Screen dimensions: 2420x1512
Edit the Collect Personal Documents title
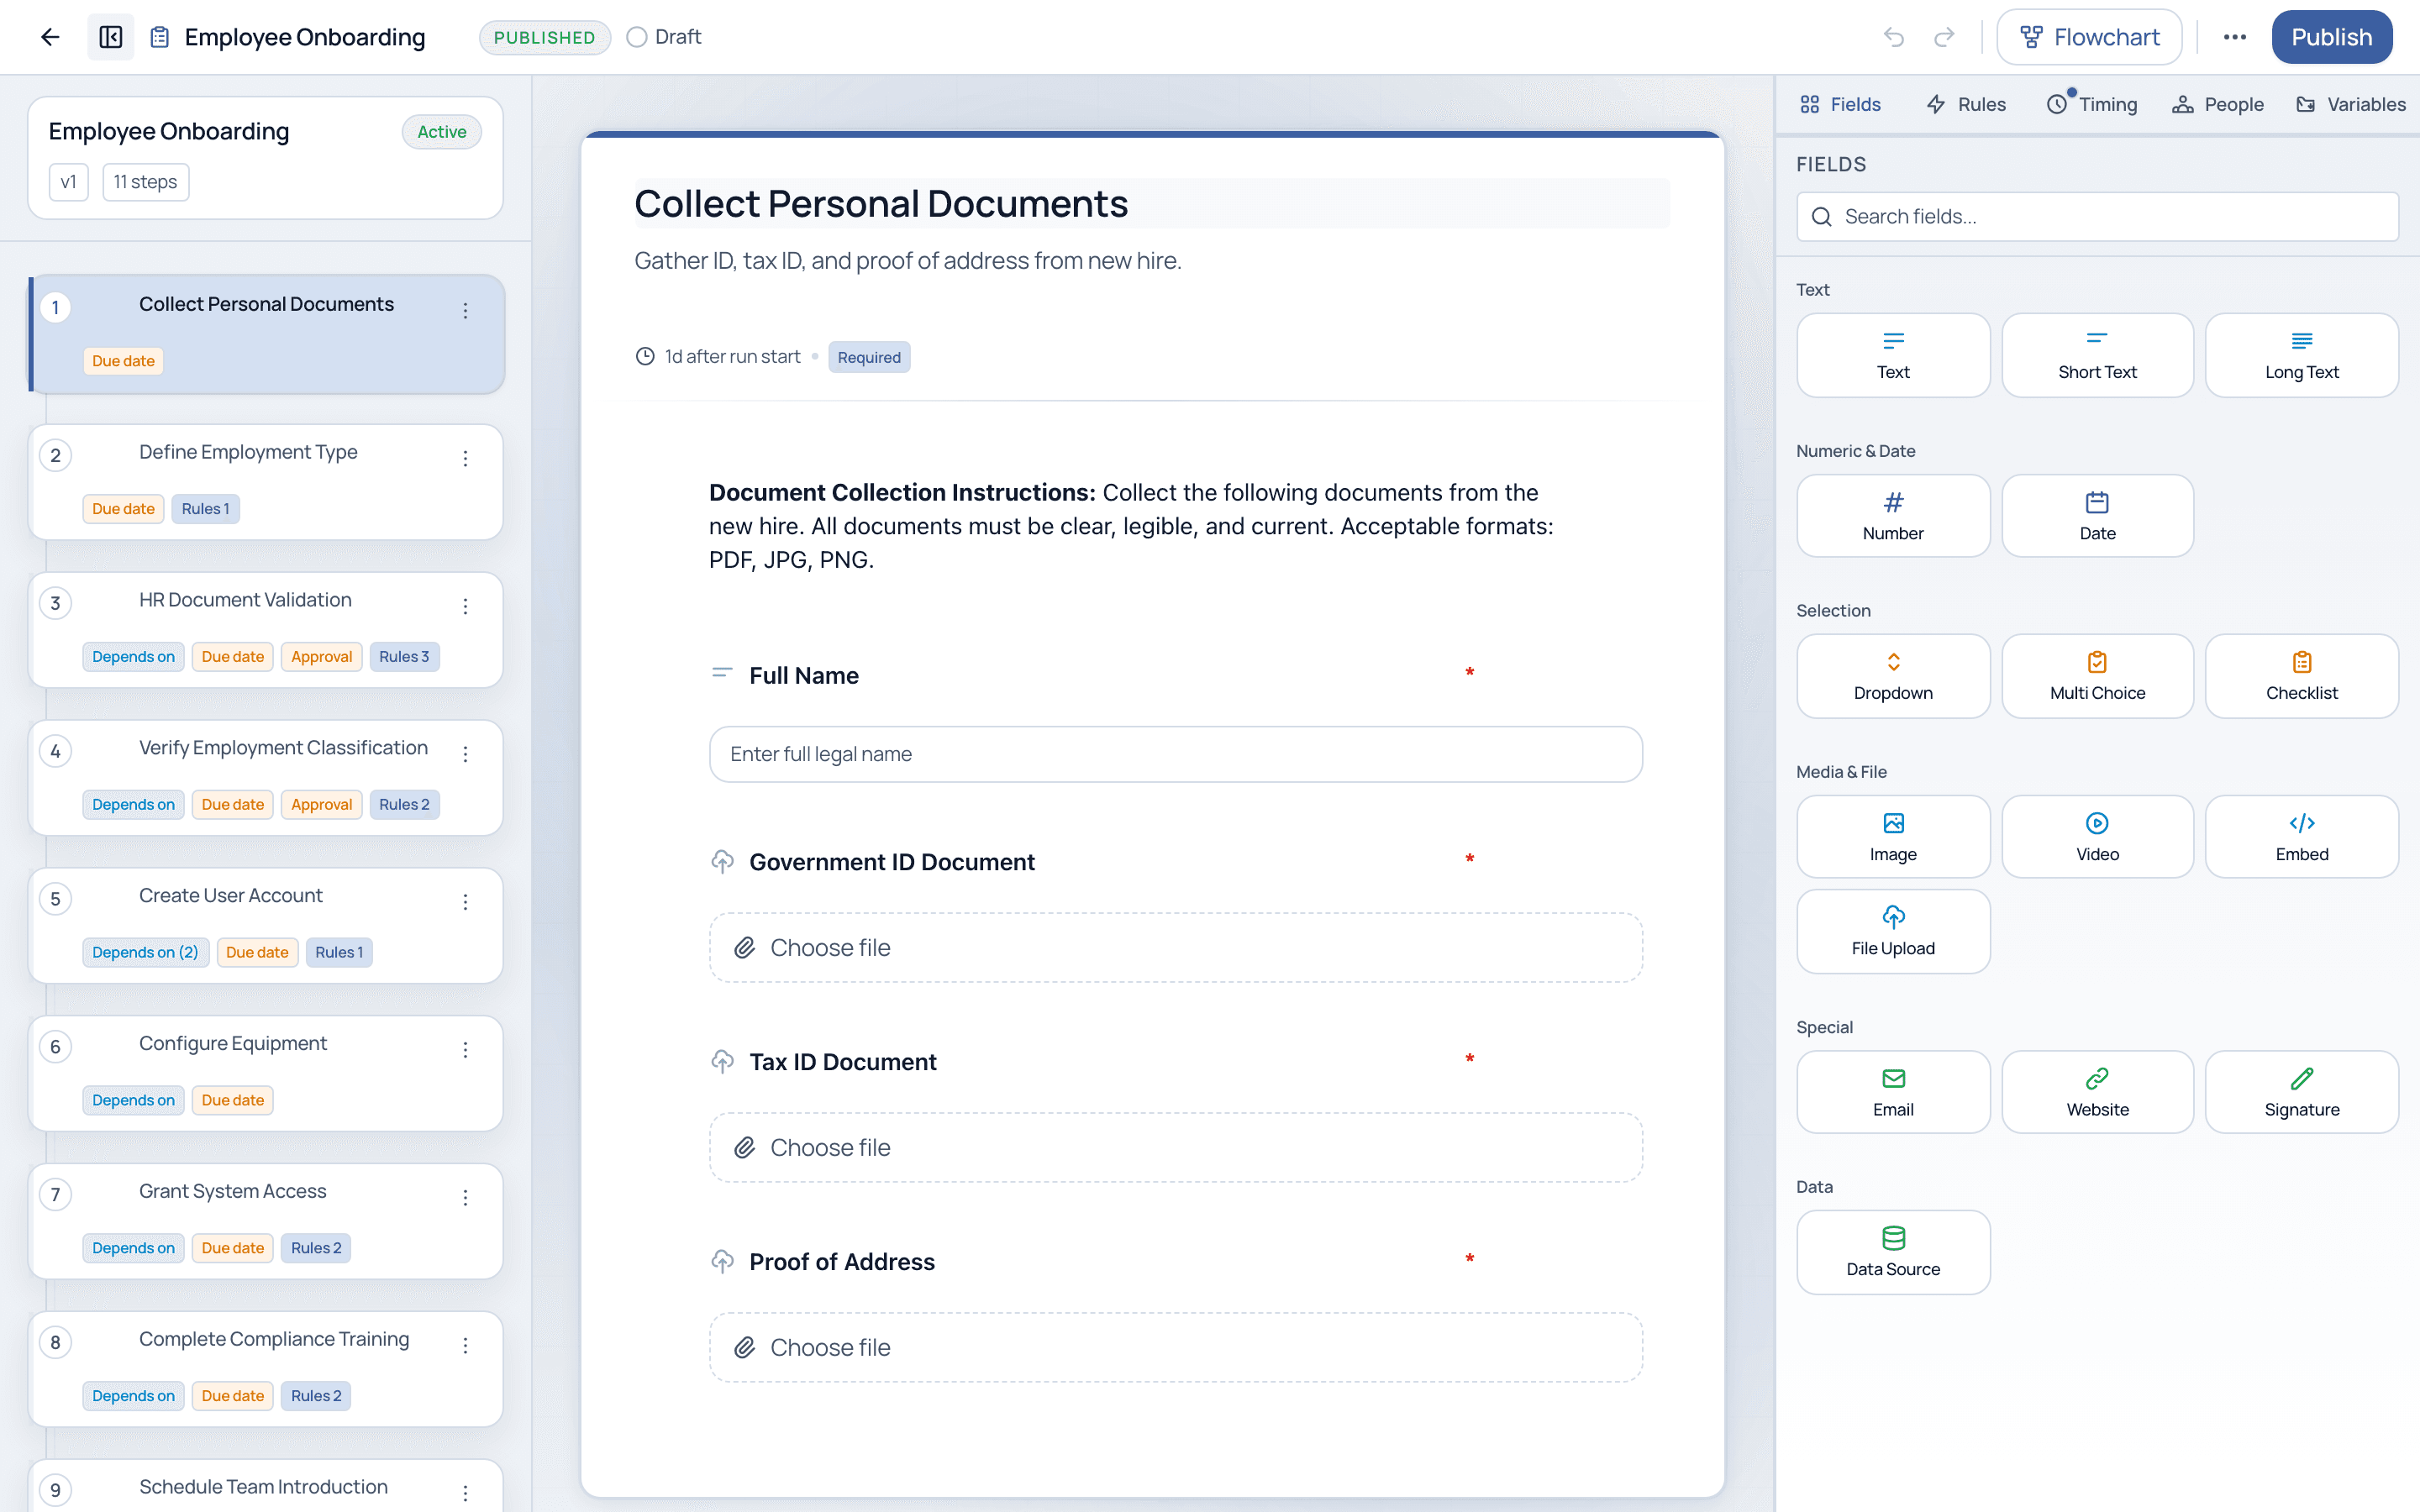[1151, 204]
